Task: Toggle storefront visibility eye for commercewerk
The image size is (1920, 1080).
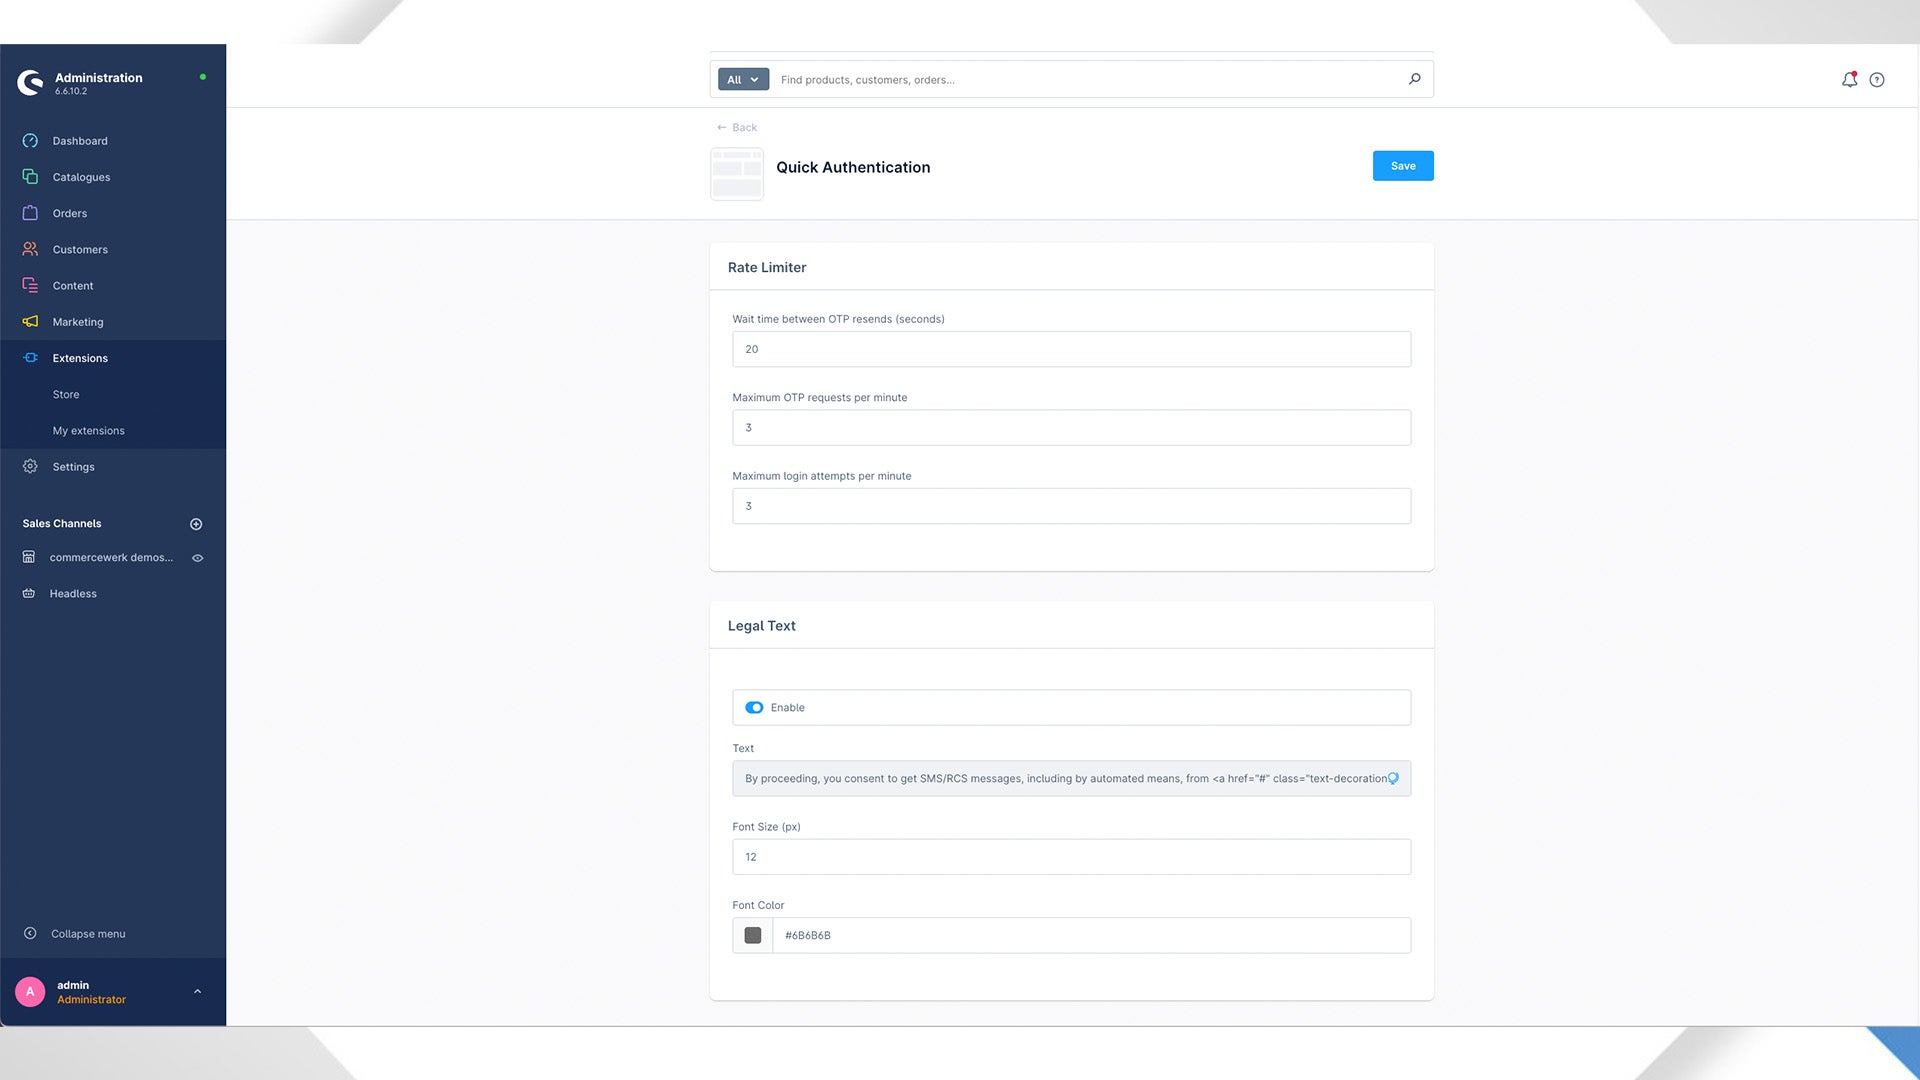Action: (x=198, y=558)
